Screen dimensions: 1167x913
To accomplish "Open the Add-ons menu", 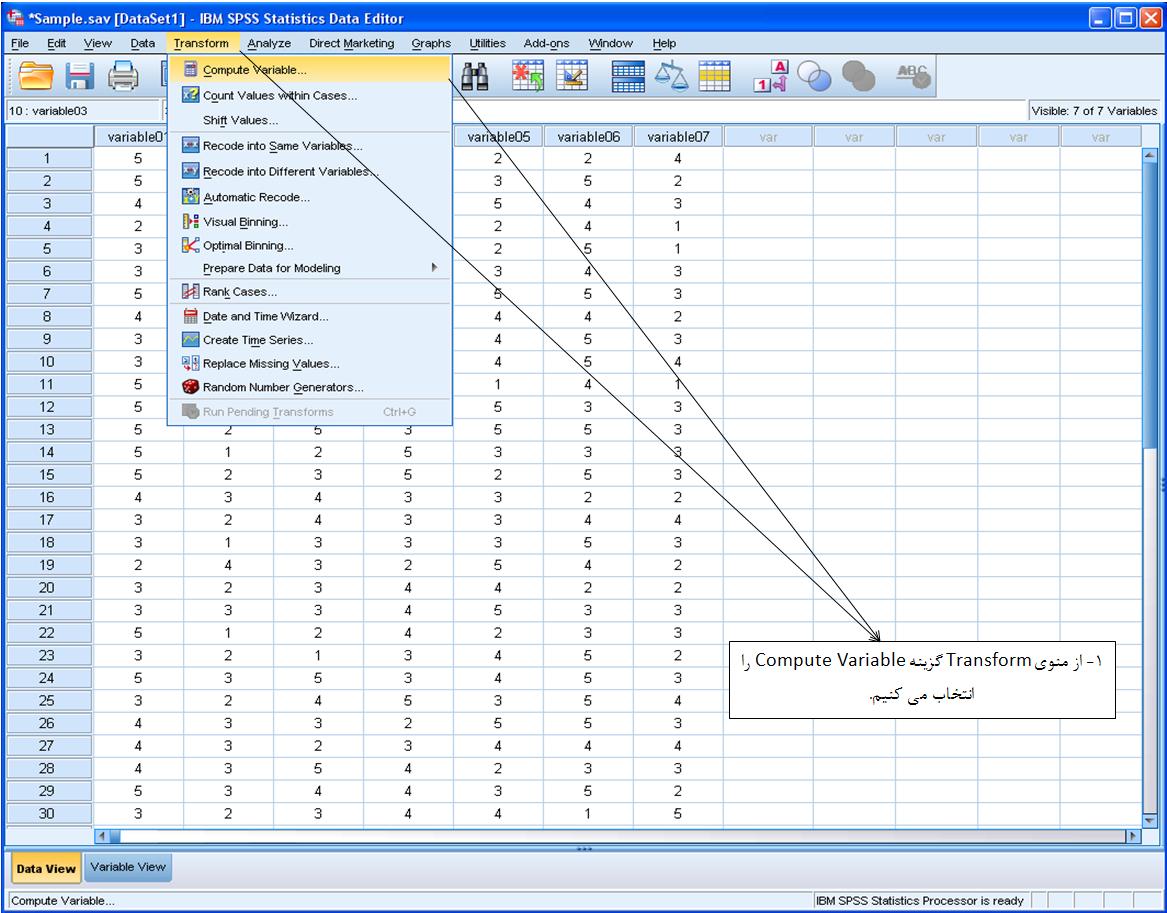I will [546, 43].
